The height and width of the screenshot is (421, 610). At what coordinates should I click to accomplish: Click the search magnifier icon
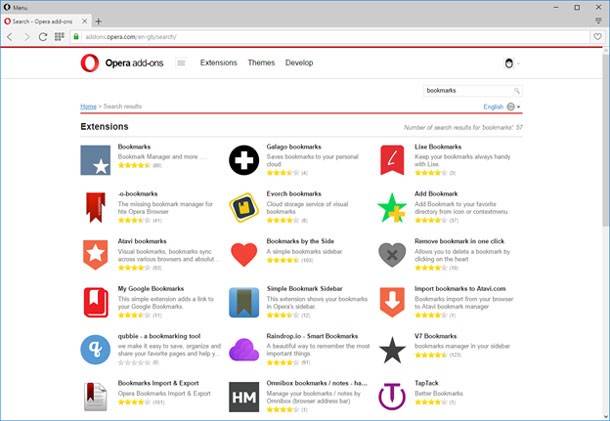(x=517, y=91)
